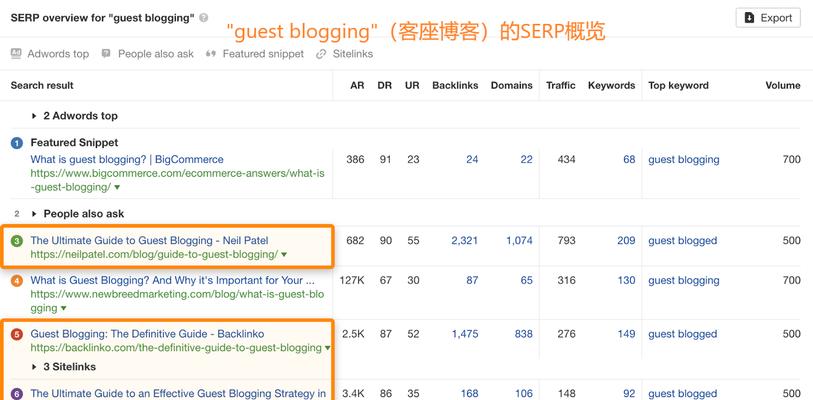Click position badge 3 for Neil Patel result
Screen dimensions: 813x400
pos(17,241)
